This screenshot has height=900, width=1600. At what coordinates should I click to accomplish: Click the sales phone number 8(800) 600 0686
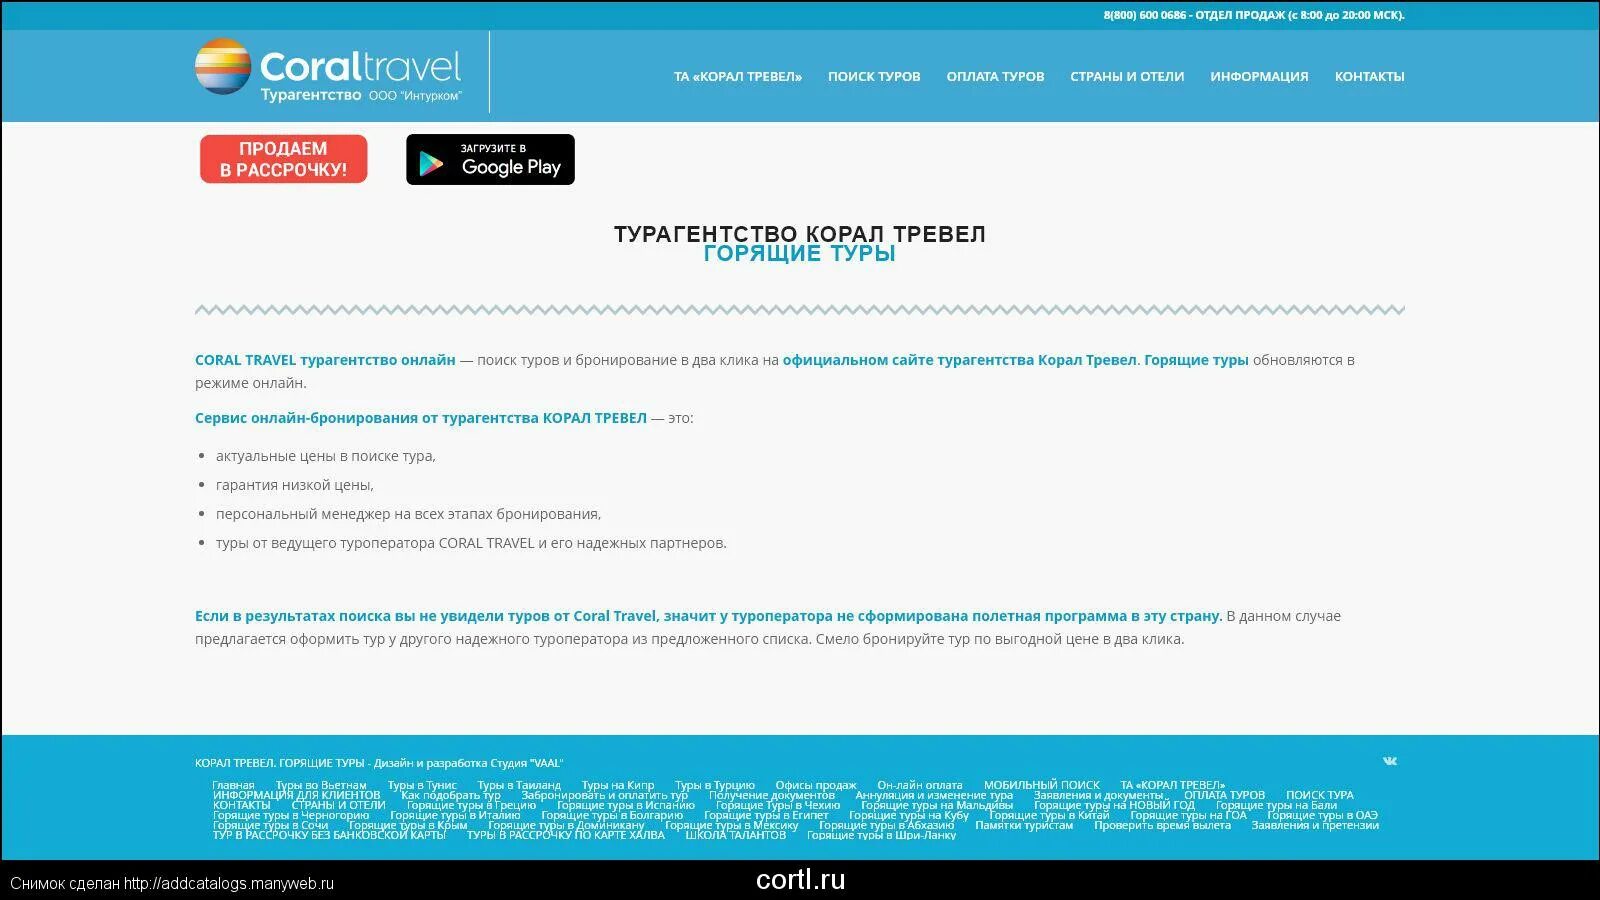(1144, 15)
